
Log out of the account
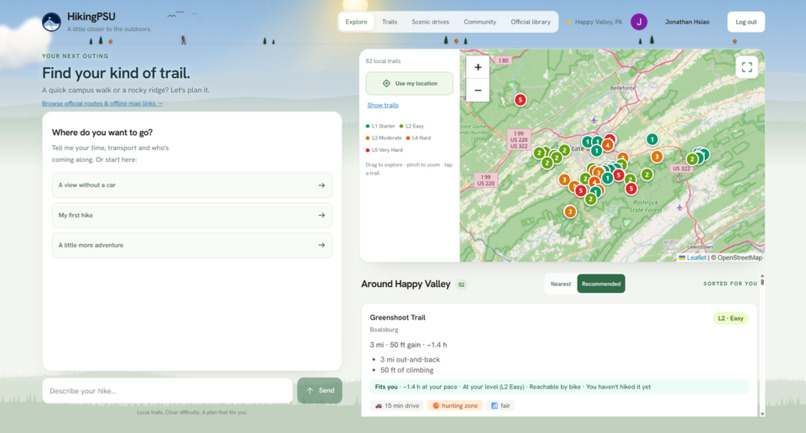click(746, 22)
